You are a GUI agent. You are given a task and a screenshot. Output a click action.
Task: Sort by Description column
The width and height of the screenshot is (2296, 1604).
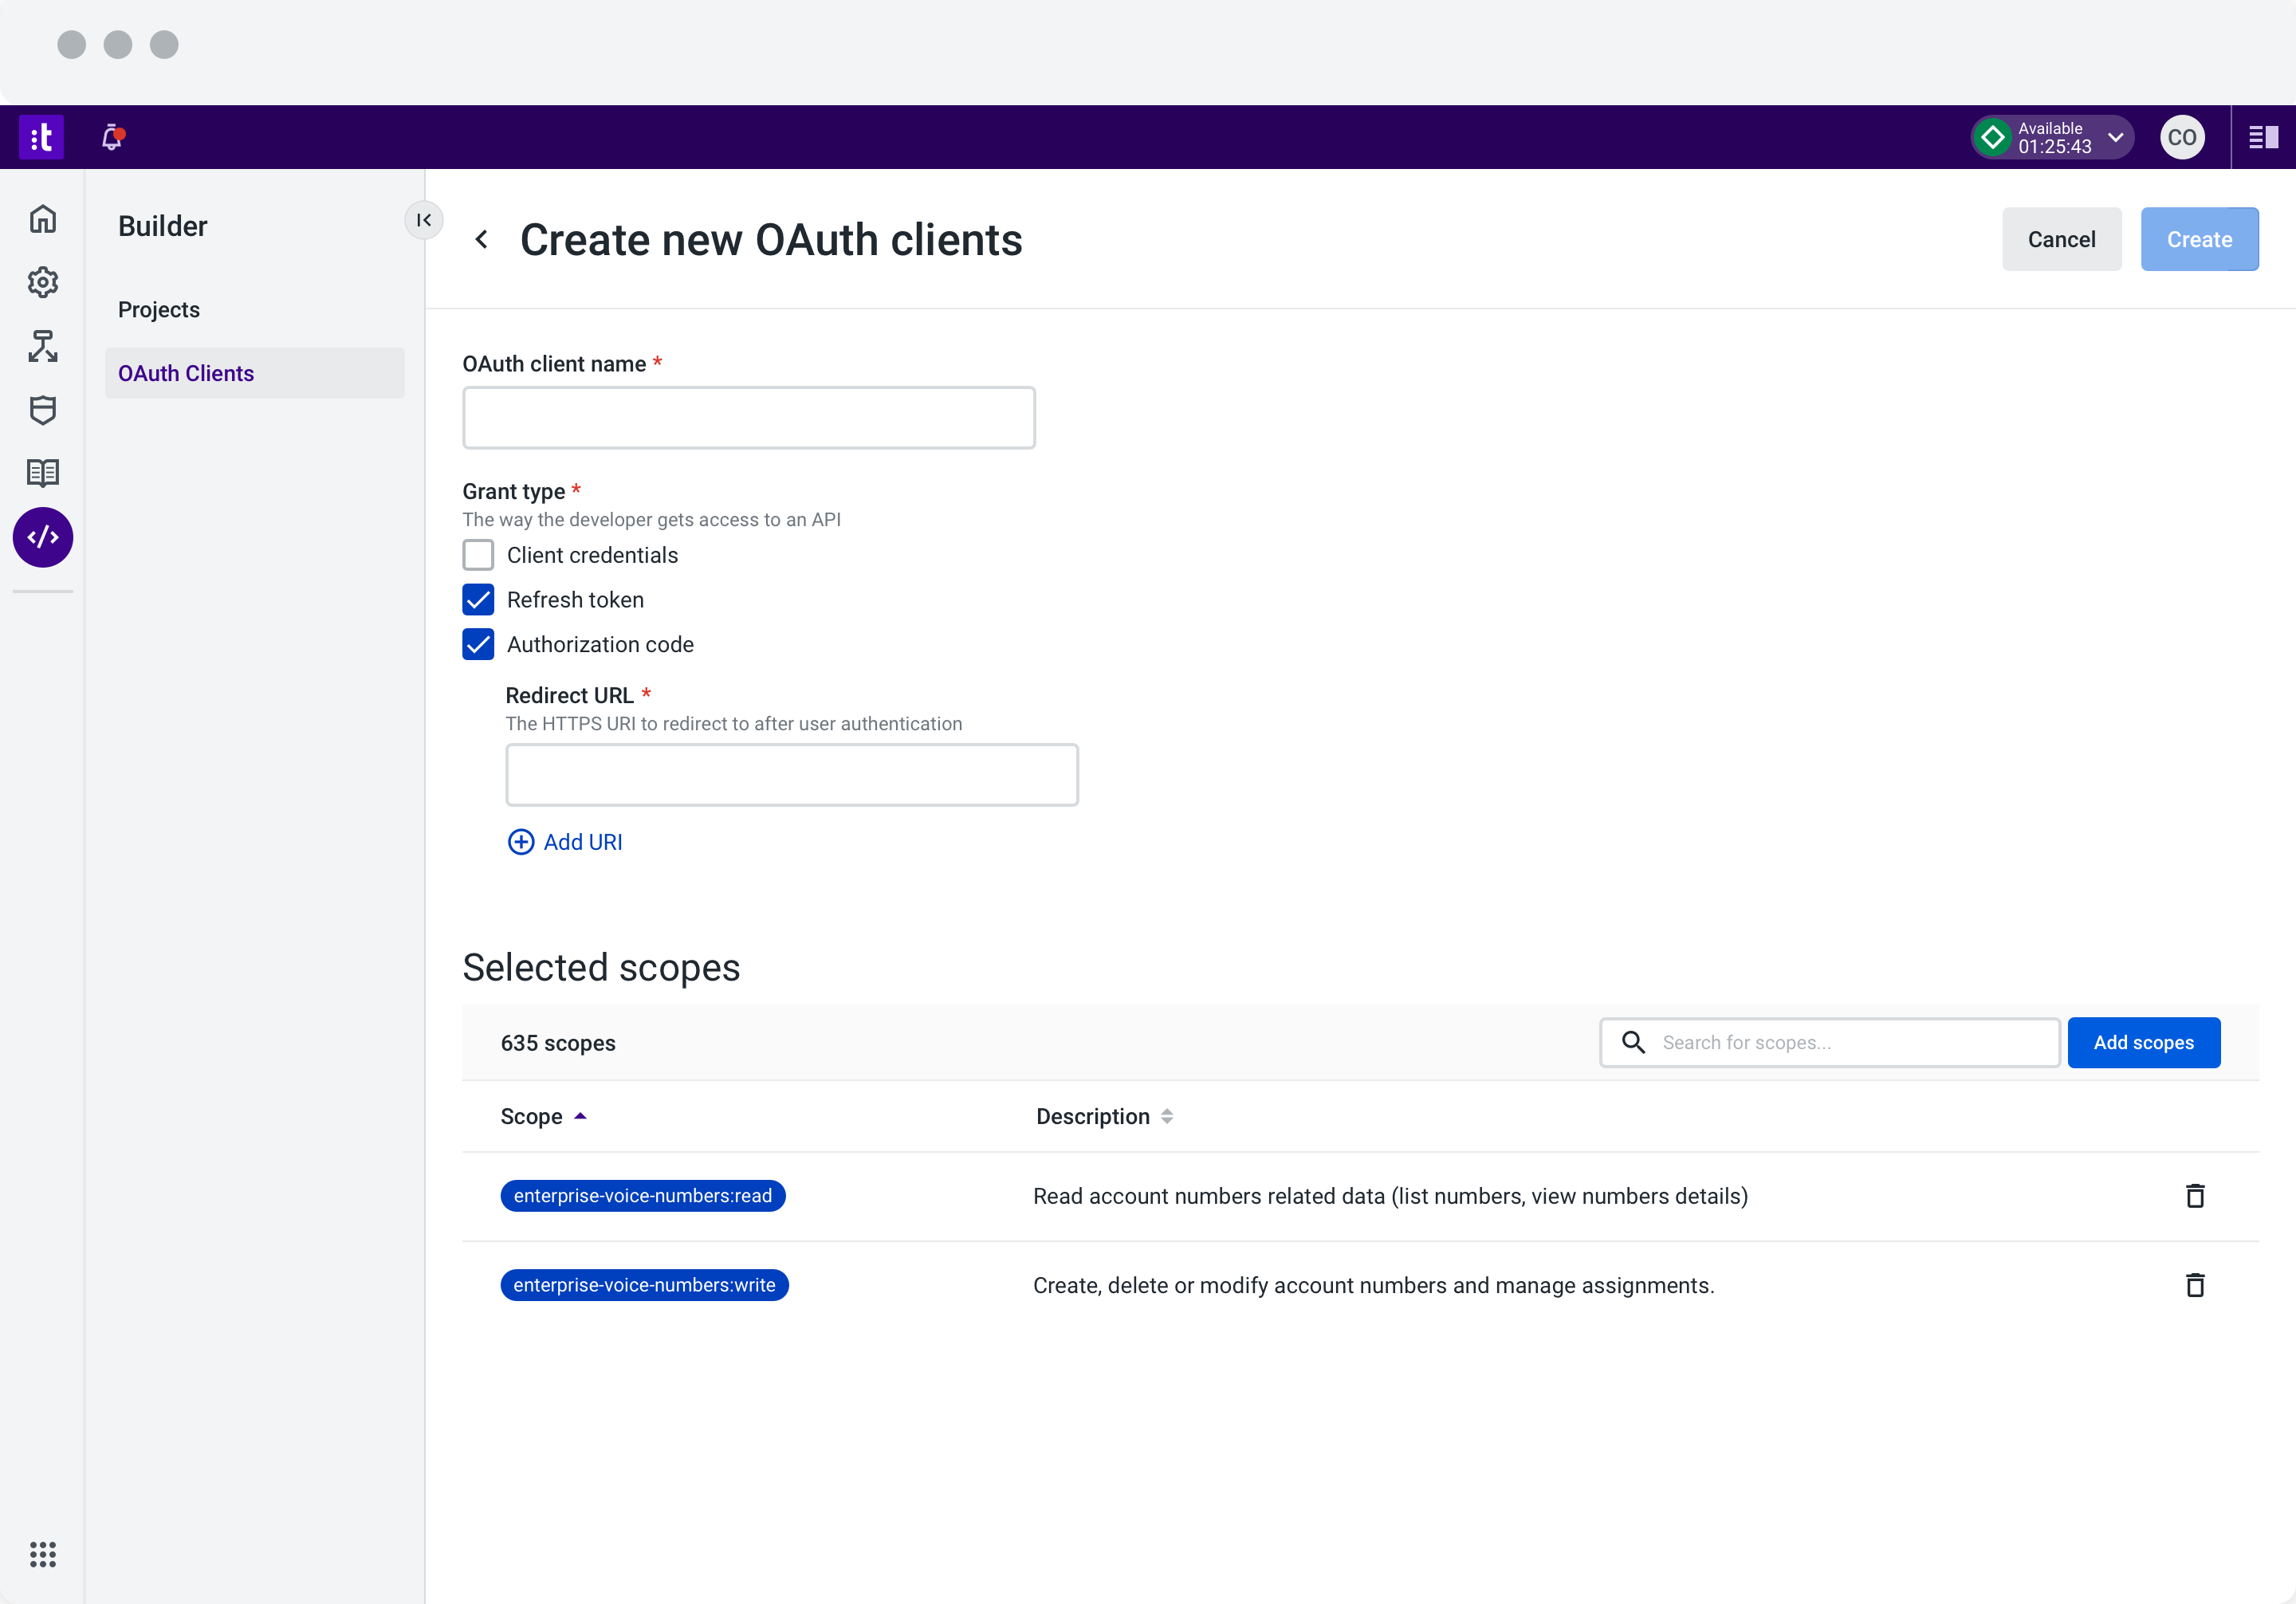click(1104, 1116)
